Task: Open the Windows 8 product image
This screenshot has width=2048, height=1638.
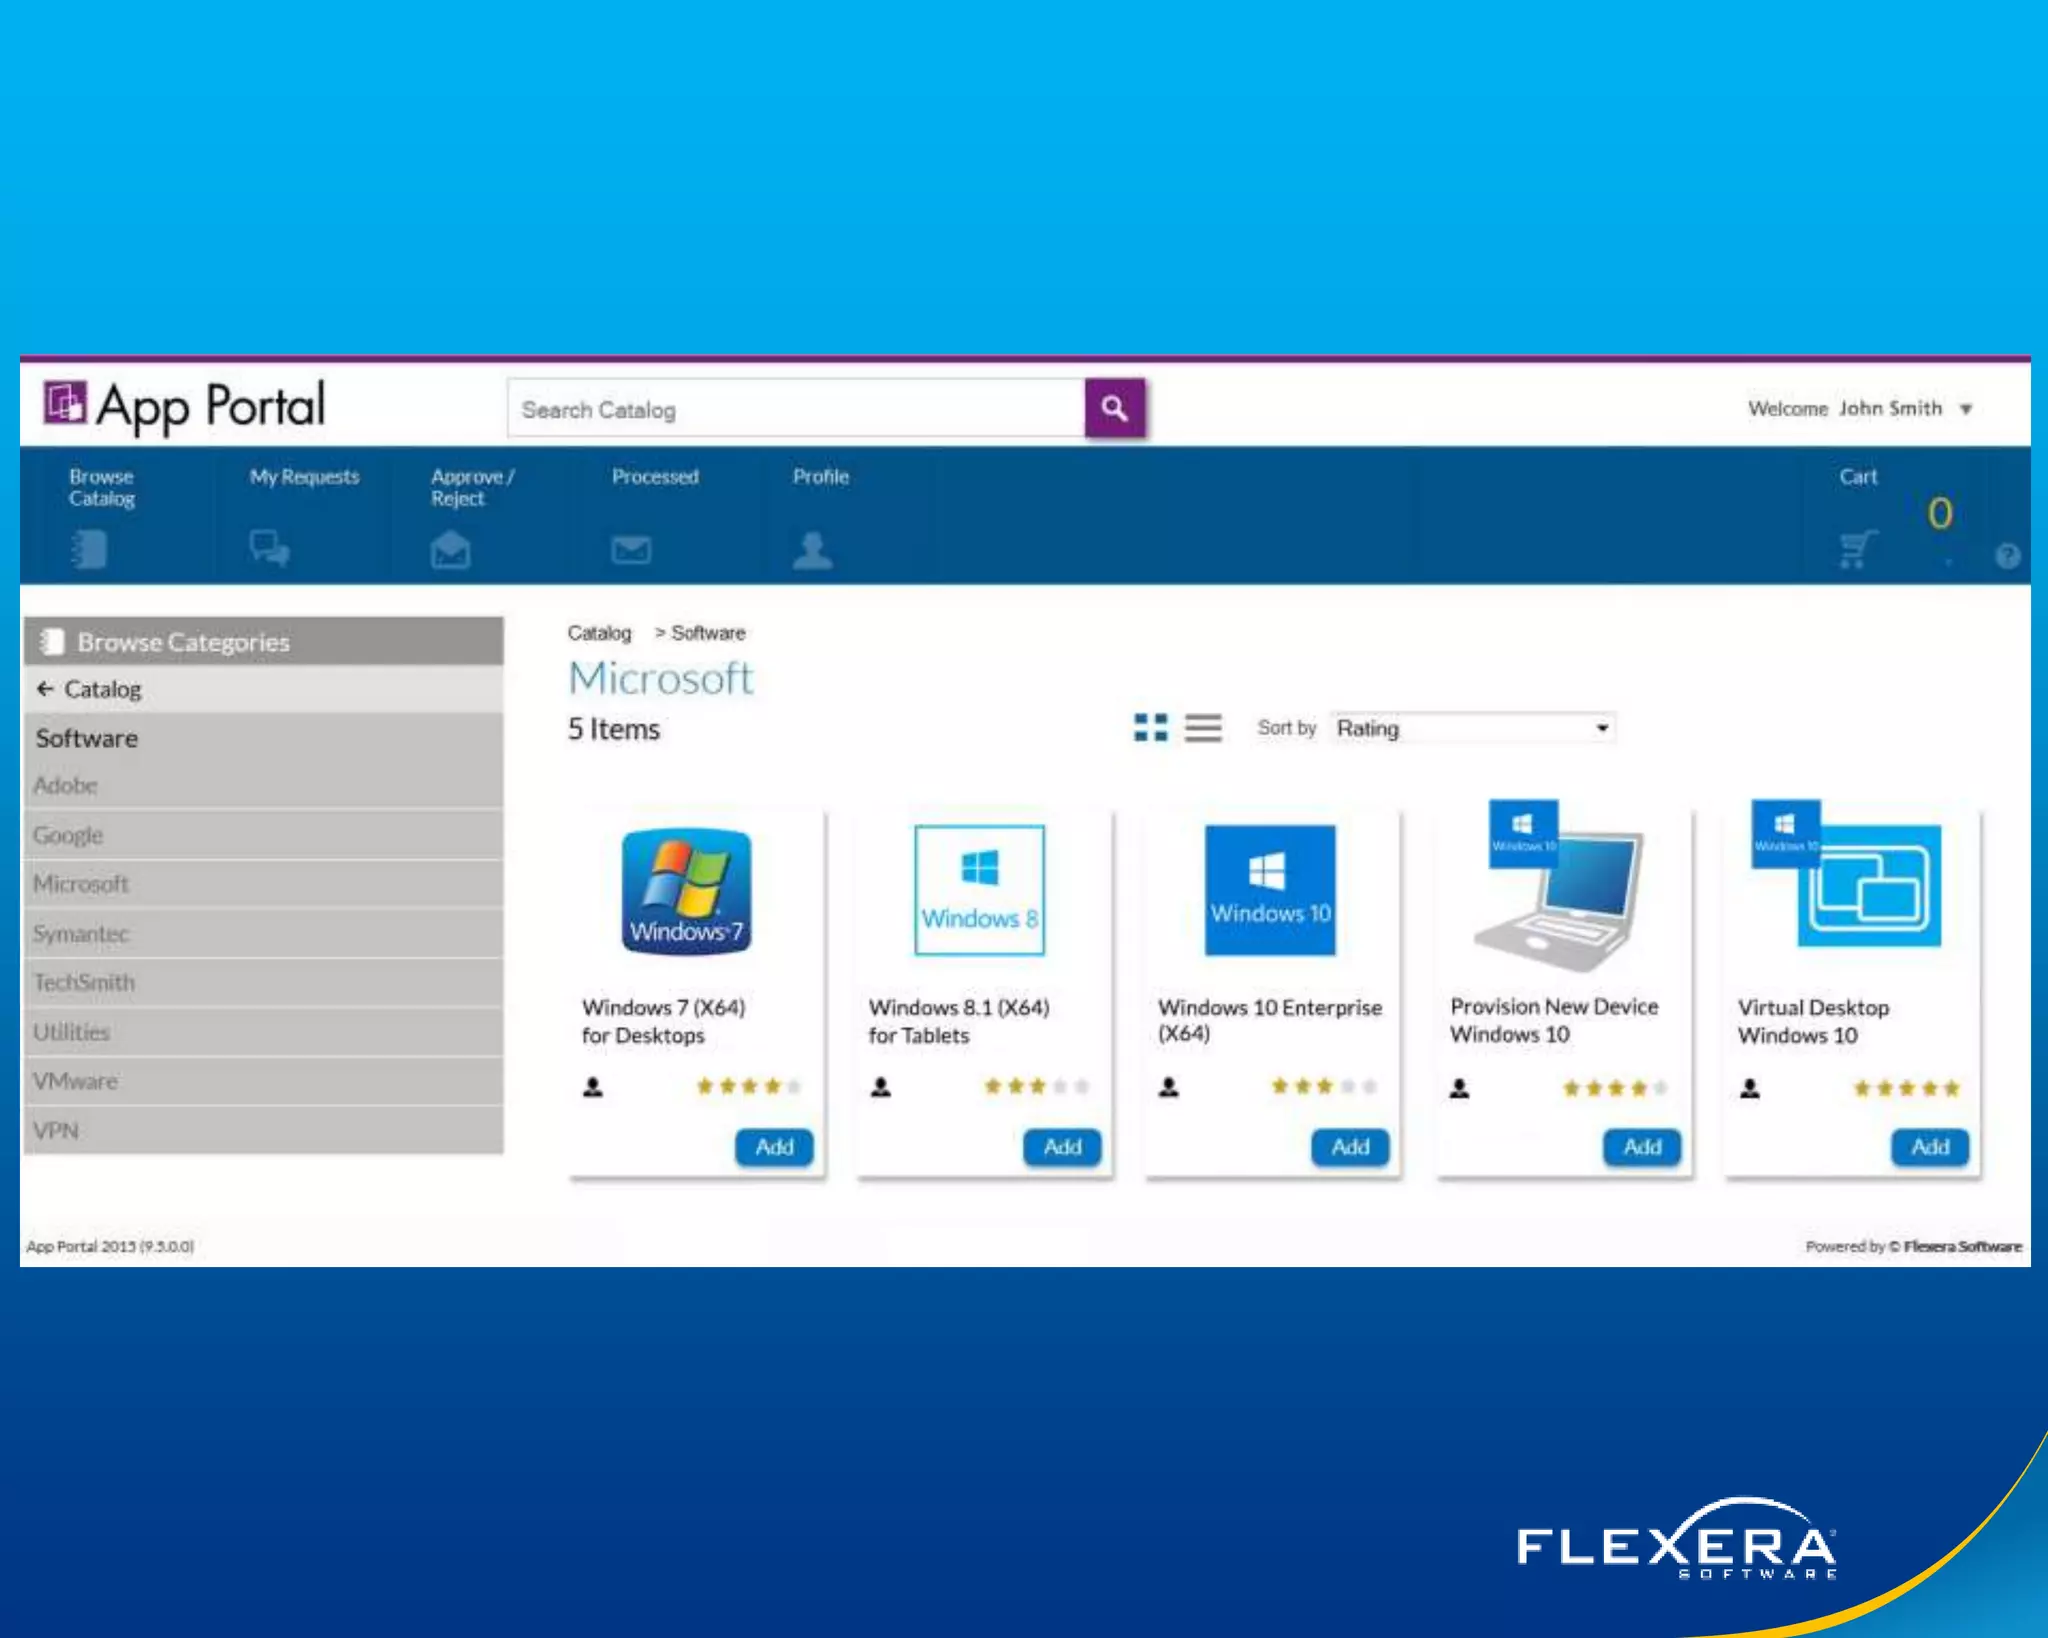Action: point(979,890)
